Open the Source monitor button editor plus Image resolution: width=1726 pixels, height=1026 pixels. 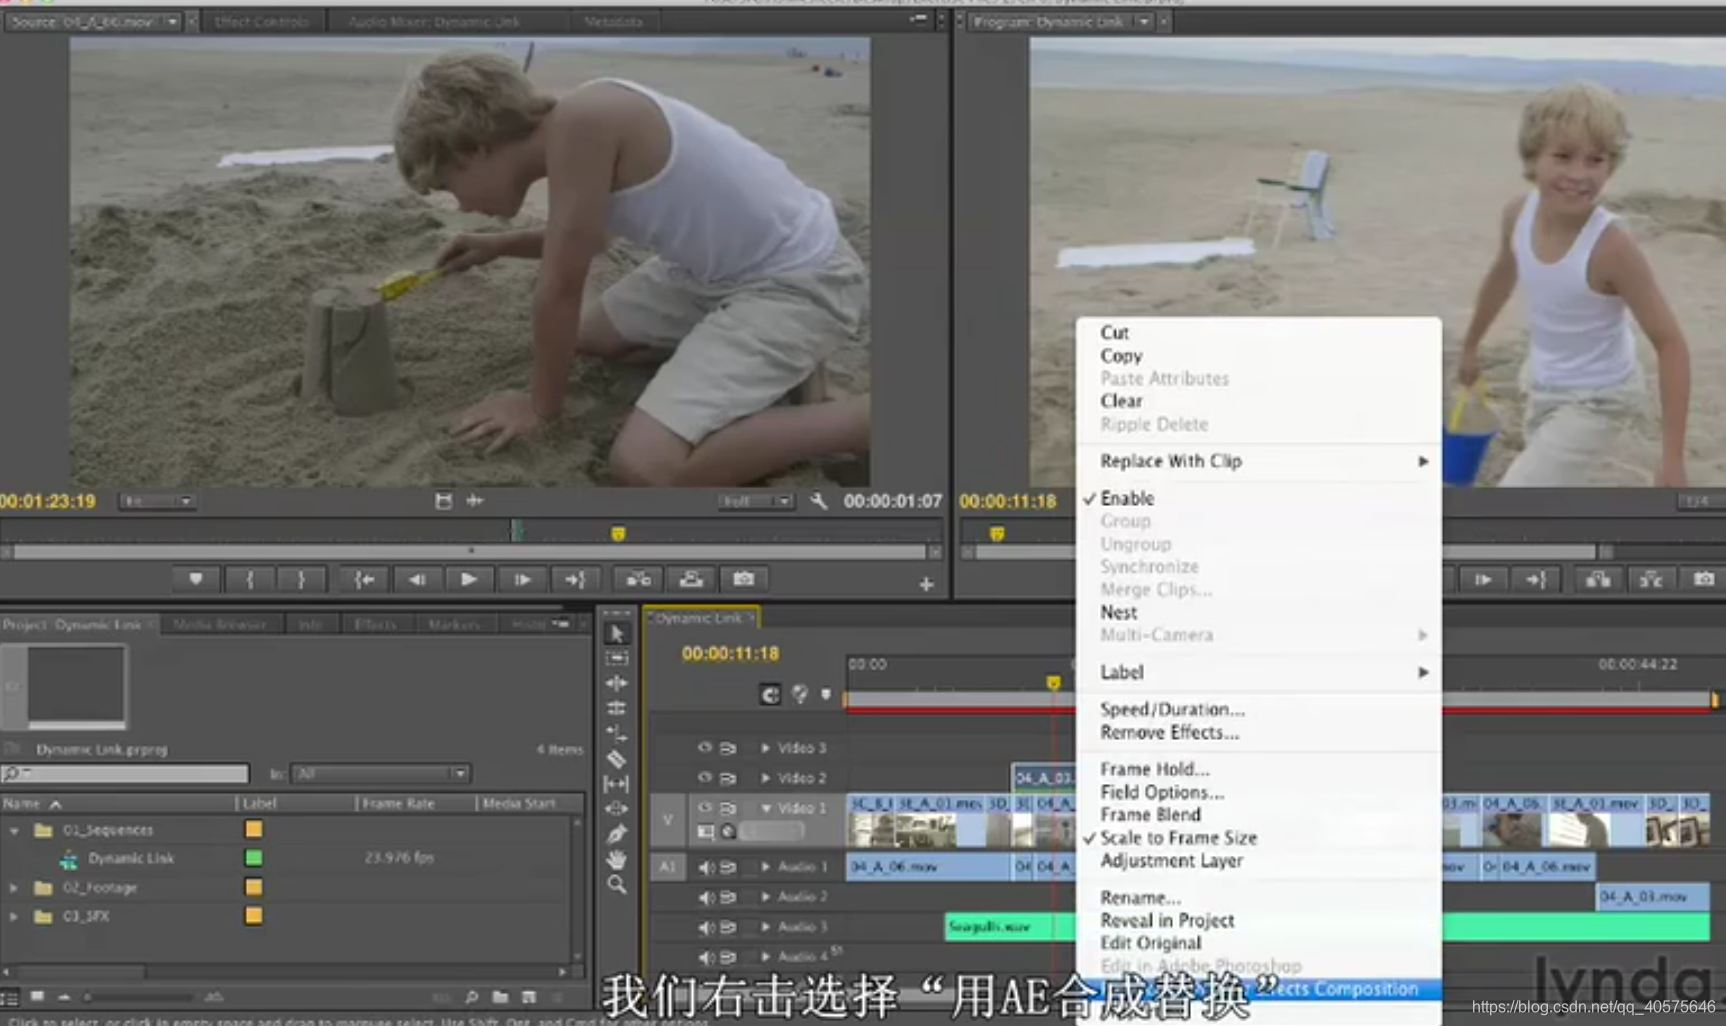coord(926,584)
